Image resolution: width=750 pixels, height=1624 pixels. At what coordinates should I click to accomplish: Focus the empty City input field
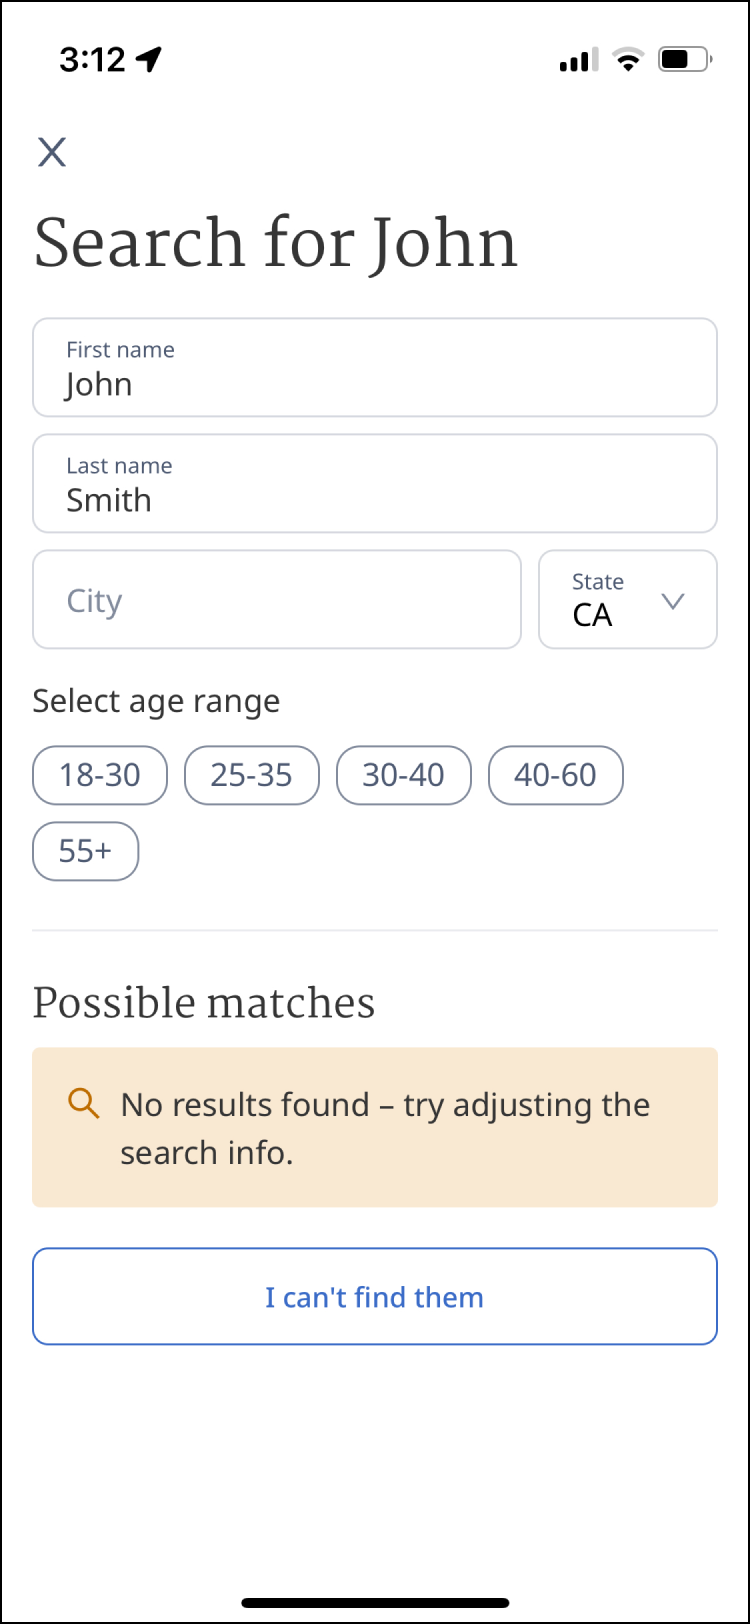point(277,600)
